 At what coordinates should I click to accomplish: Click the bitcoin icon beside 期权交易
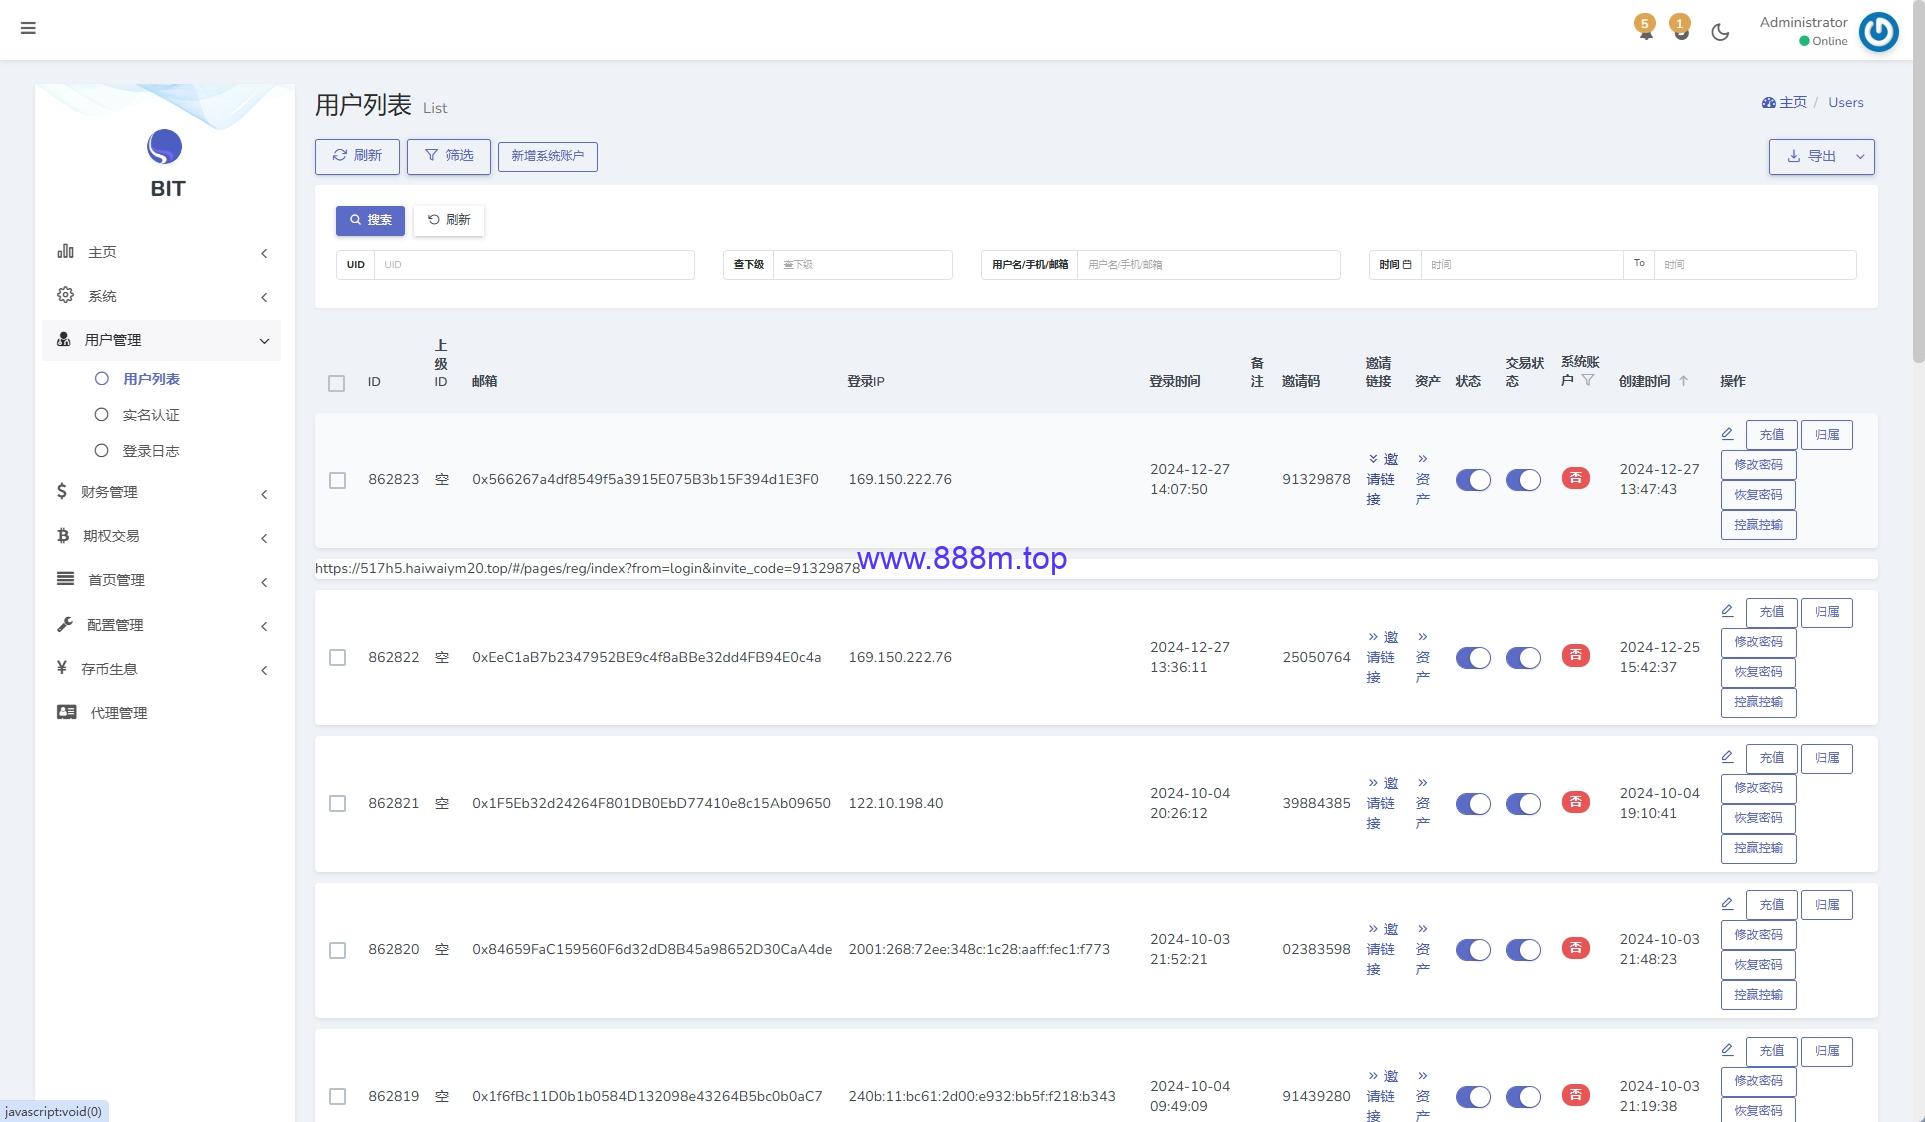point(63,535)
